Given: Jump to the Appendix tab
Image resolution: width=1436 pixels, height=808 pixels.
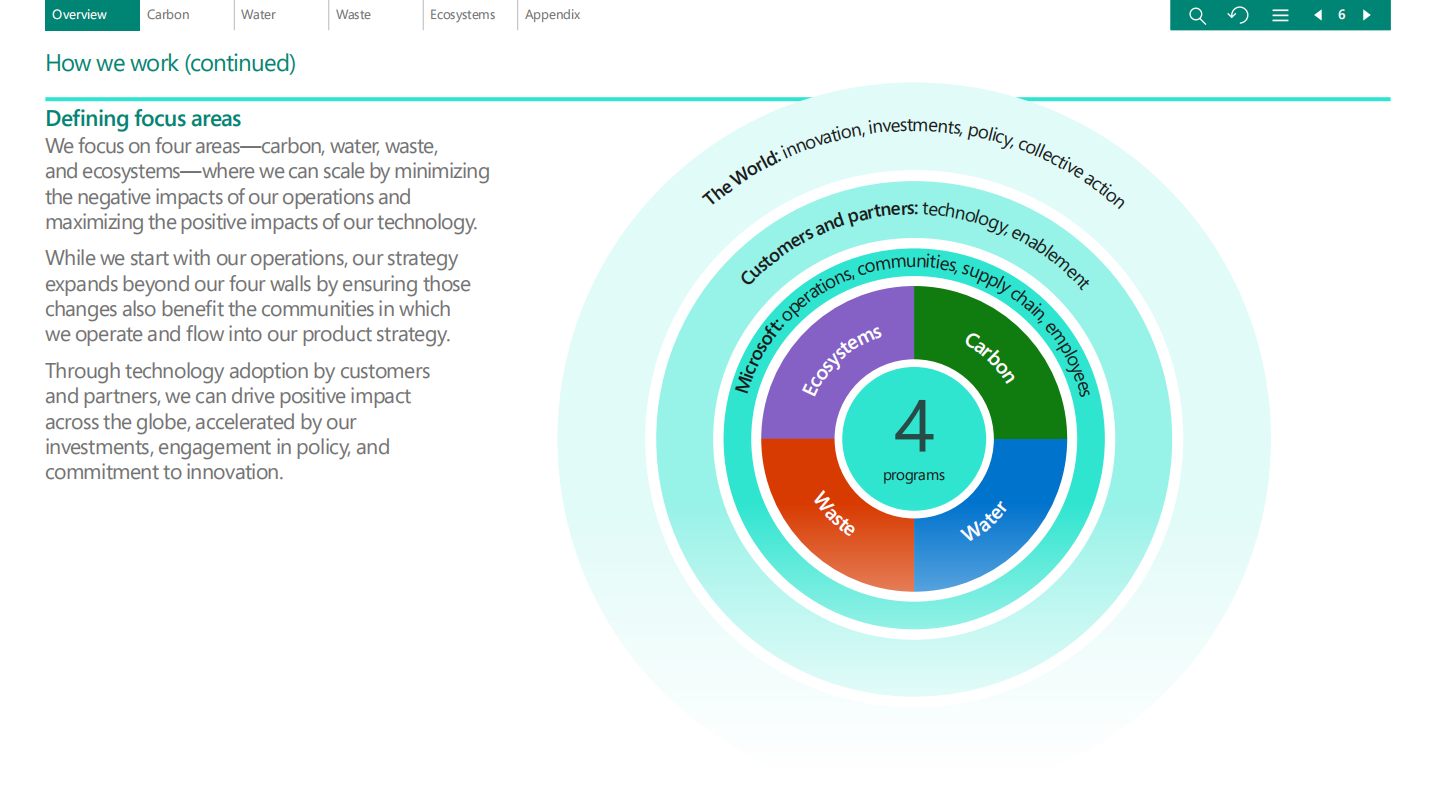Looking at the screenshot, I should [x=552, y=15].
